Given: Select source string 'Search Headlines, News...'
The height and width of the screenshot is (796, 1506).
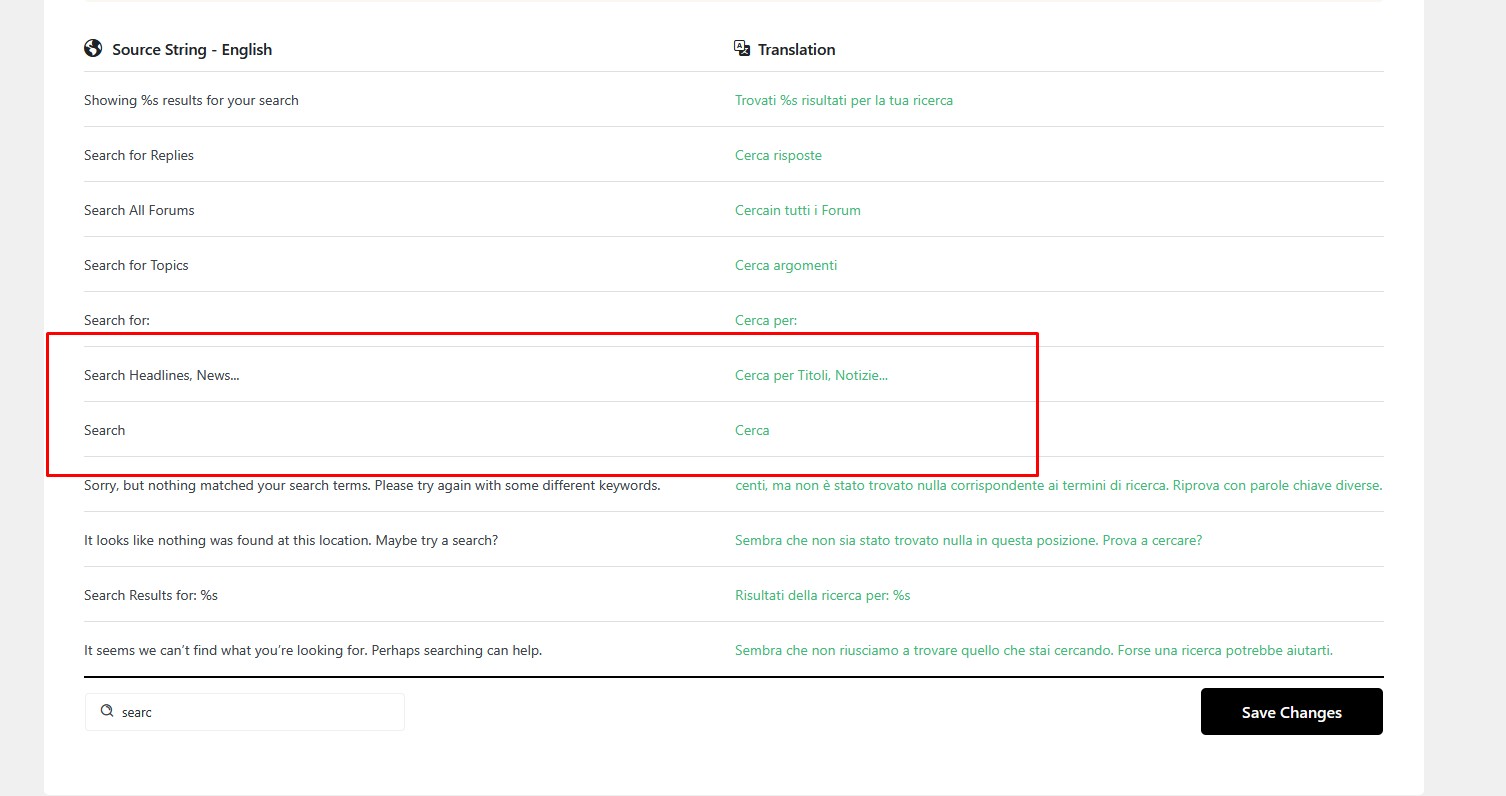Looking at the screenshot, I should tap(162, 375).
